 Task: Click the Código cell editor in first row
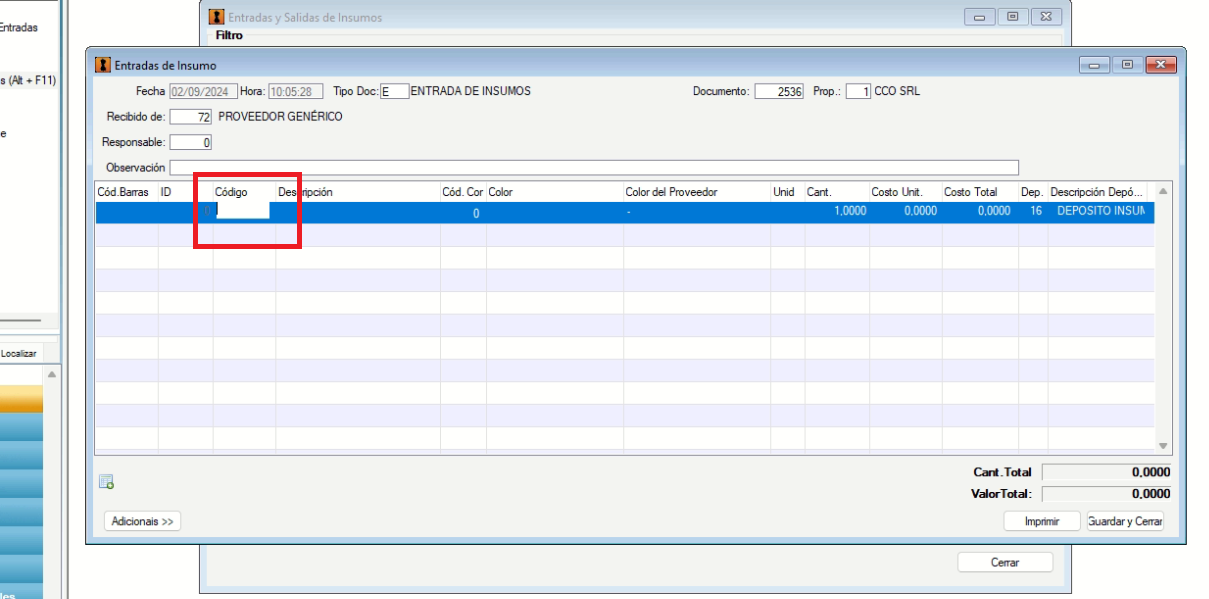pyautogui.click(x=243, y=211)
